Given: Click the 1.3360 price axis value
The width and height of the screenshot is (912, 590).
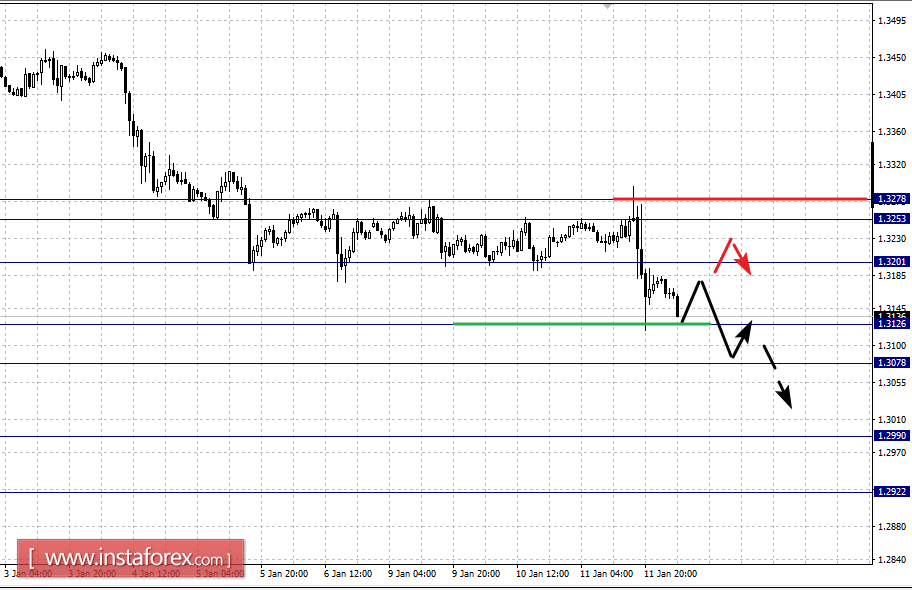Looking at the screenshot, I should click(x=892, y=132).
